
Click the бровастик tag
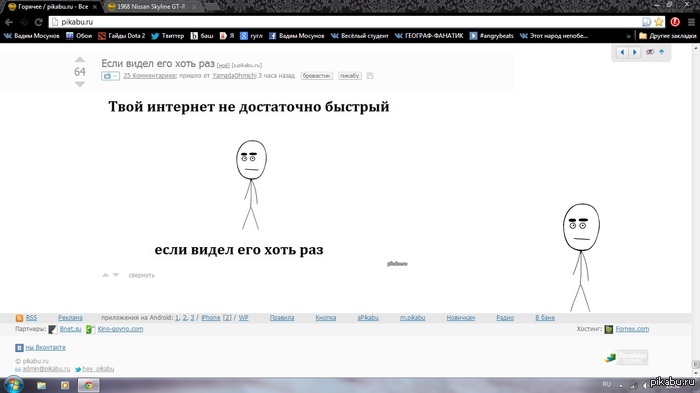coord(317,75)
